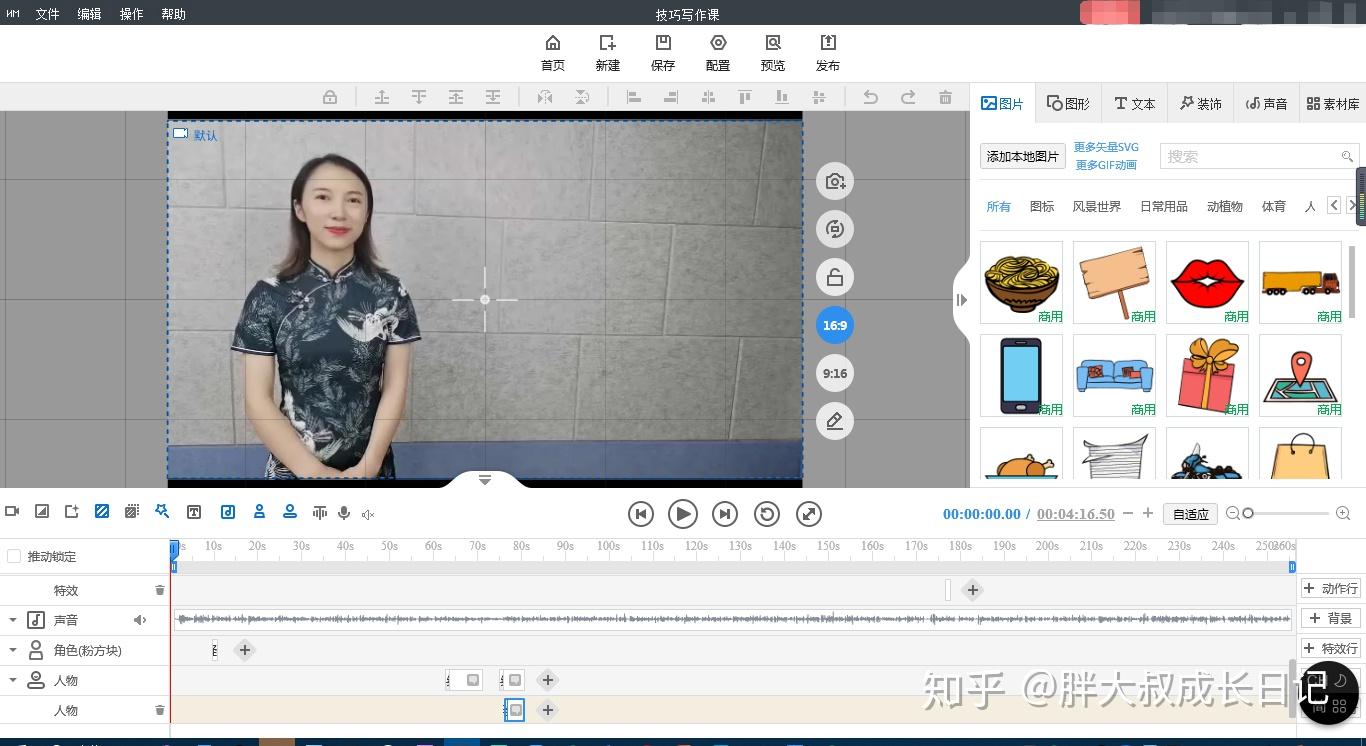Viewport: 1366px width, 746px height.
Task: Click the image search input field
Action: [1258, 156]
